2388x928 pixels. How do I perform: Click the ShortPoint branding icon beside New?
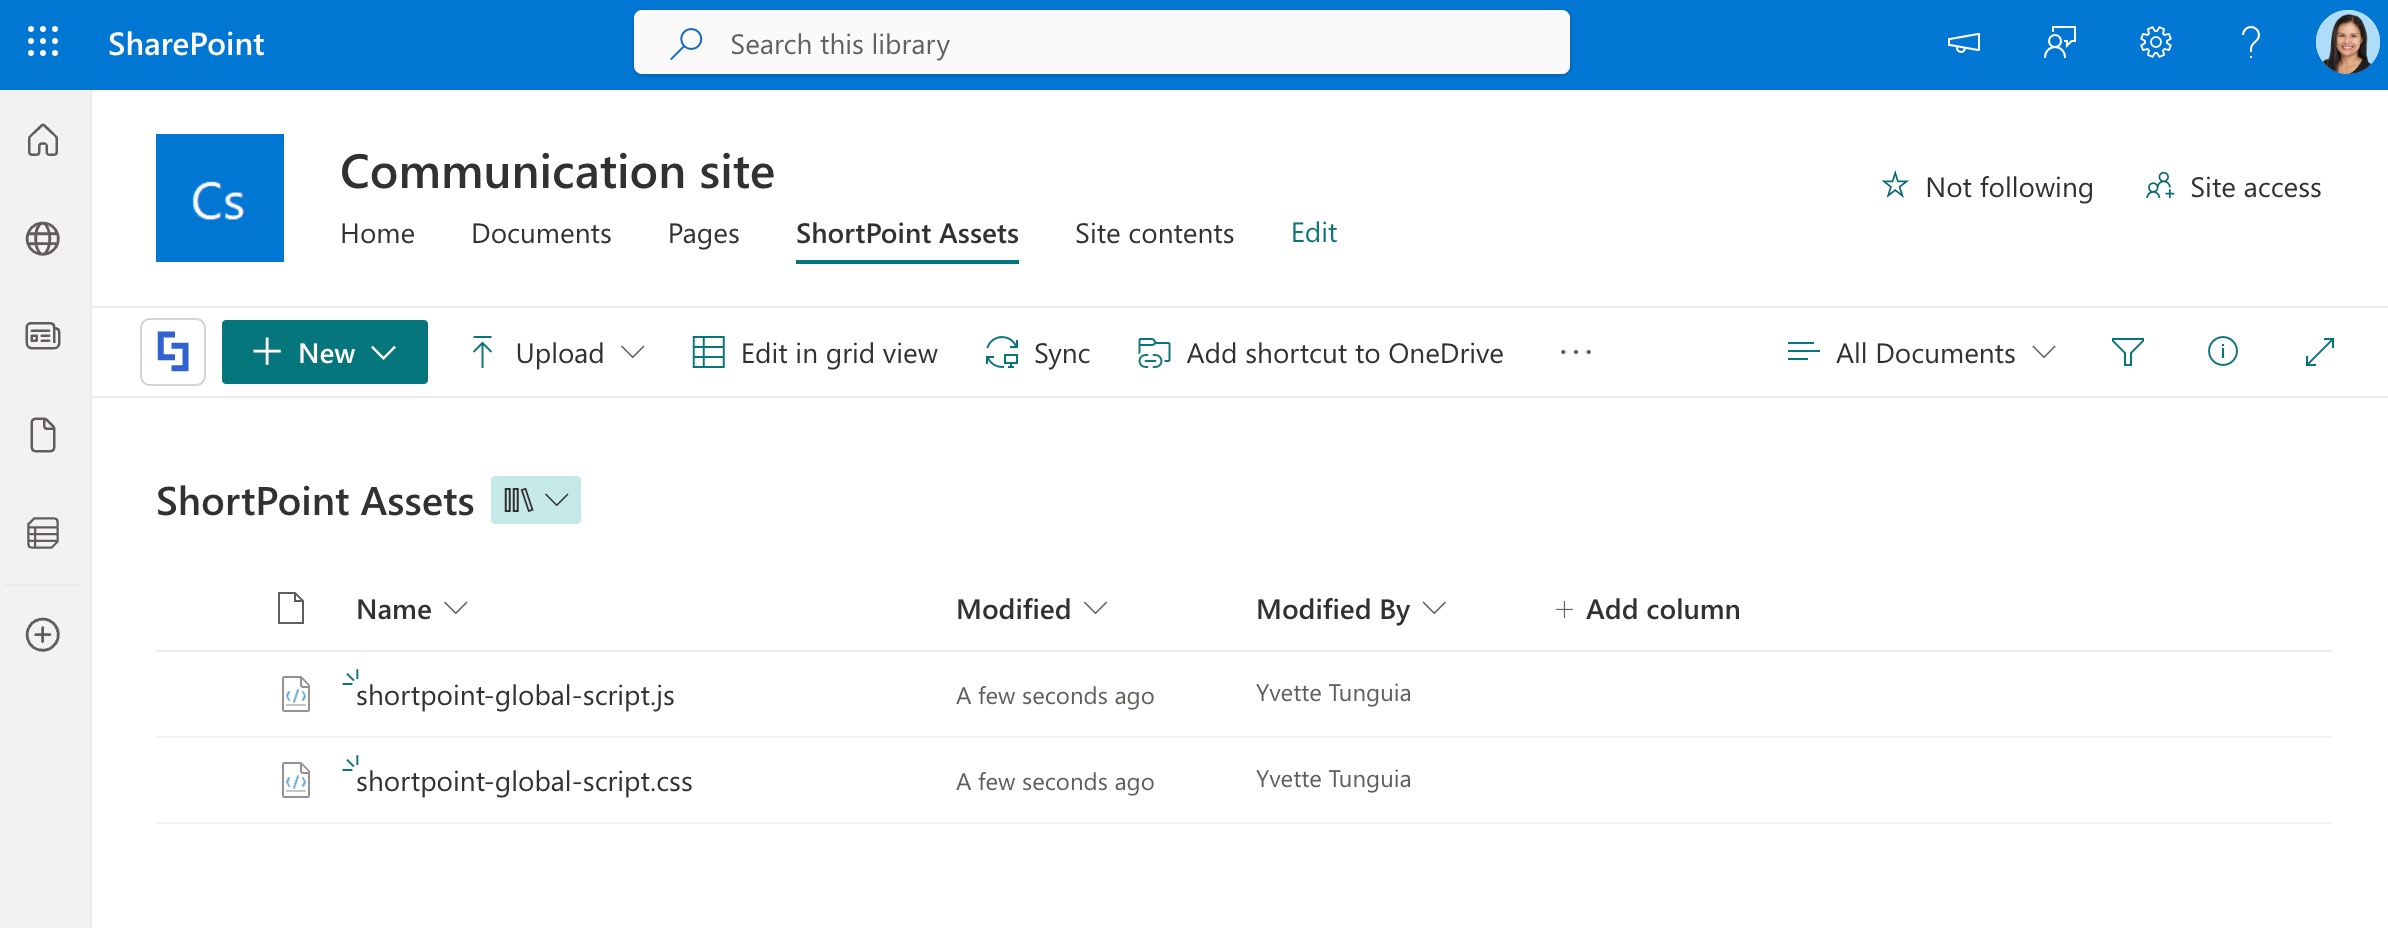coord(172,351)
